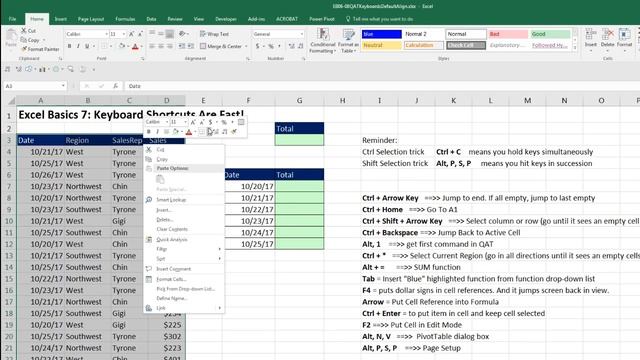The image size is (640, 360).
Task: Click the Name Box showing A3
Action: (x=34, y=86)
